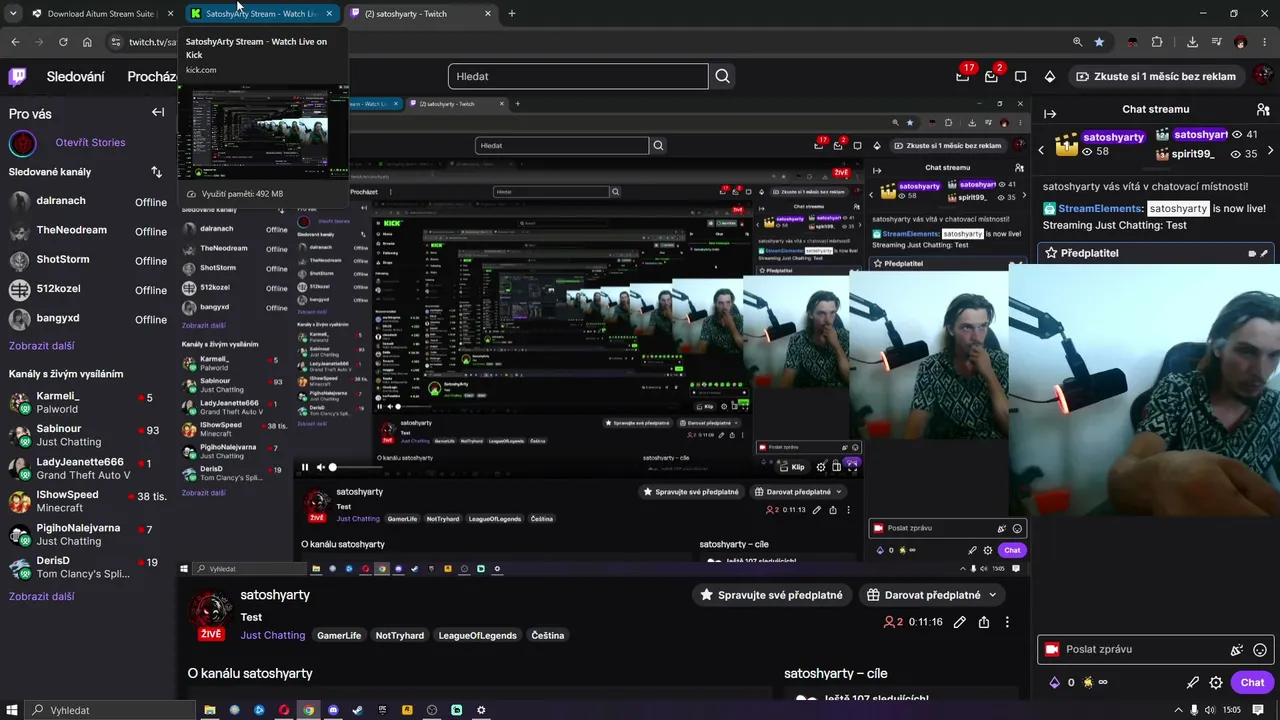The width and height of the screenshot is (1280, 720).
Task: Select TheNeodream followed channel
Action: click(88, 231)
